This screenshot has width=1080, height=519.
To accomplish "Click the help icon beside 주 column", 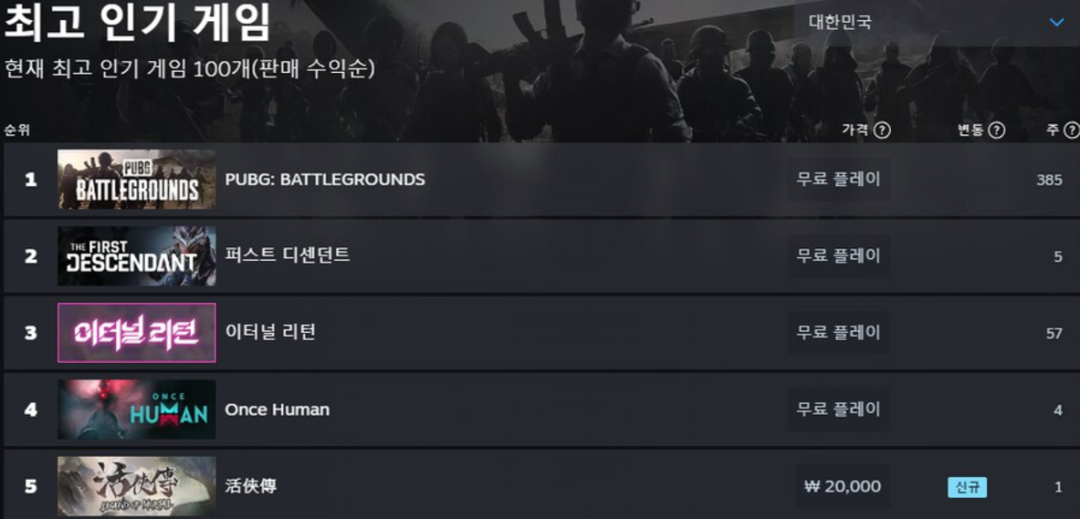I will pyautogui.click(x=1072, y=130).
